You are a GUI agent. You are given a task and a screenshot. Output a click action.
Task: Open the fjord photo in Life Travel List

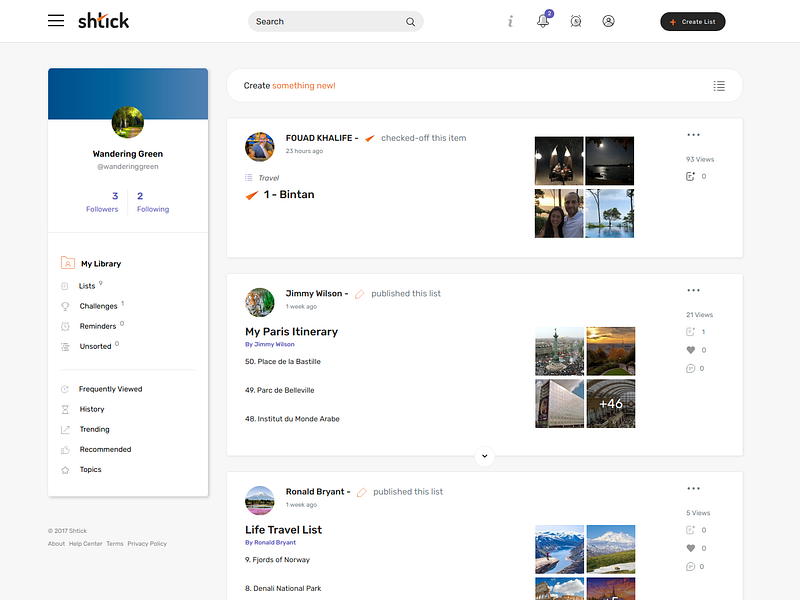click(559, 549)
